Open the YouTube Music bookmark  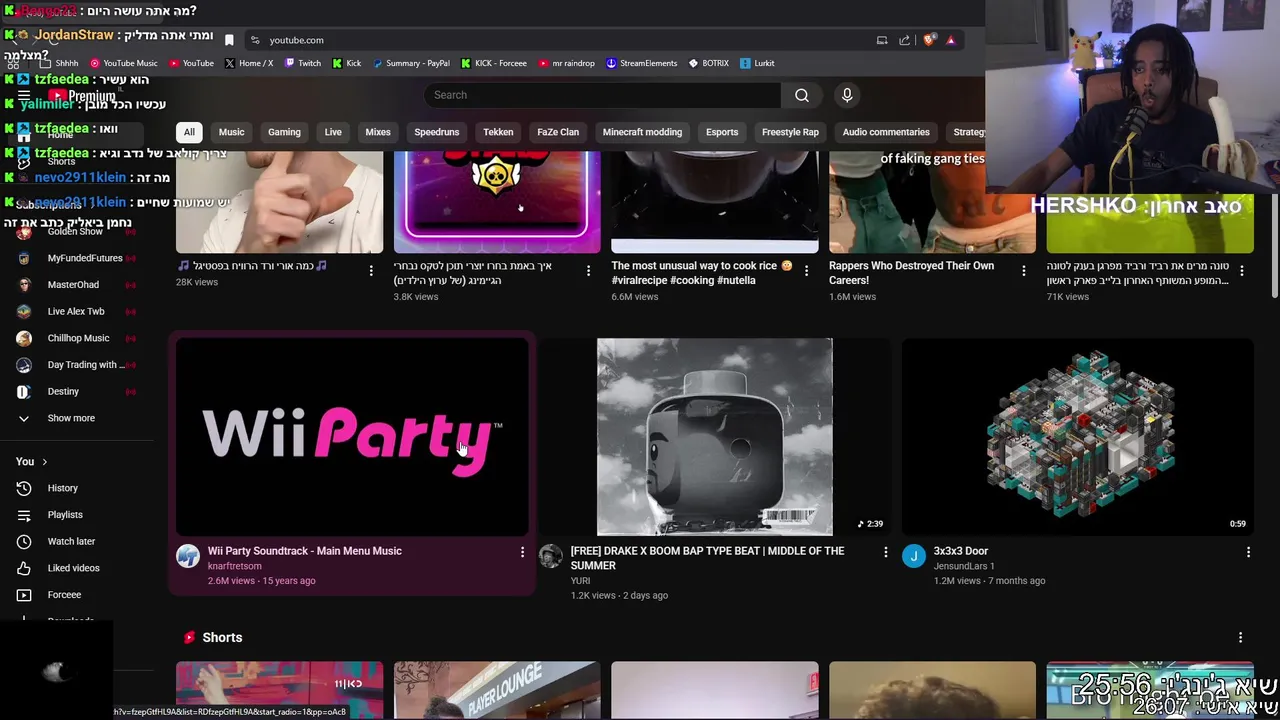[123, 63]
